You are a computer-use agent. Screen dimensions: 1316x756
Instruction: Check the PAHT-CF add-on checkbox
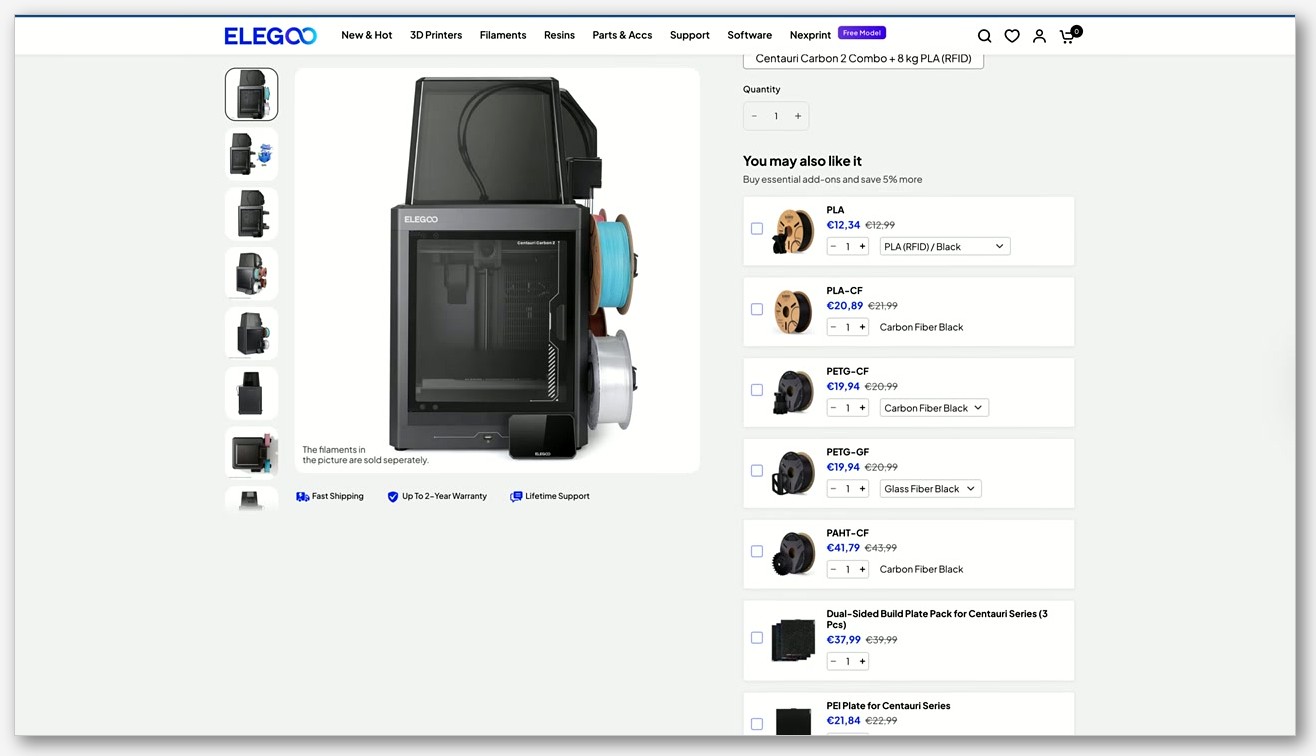pyautogui.click(x=757, y=551)
